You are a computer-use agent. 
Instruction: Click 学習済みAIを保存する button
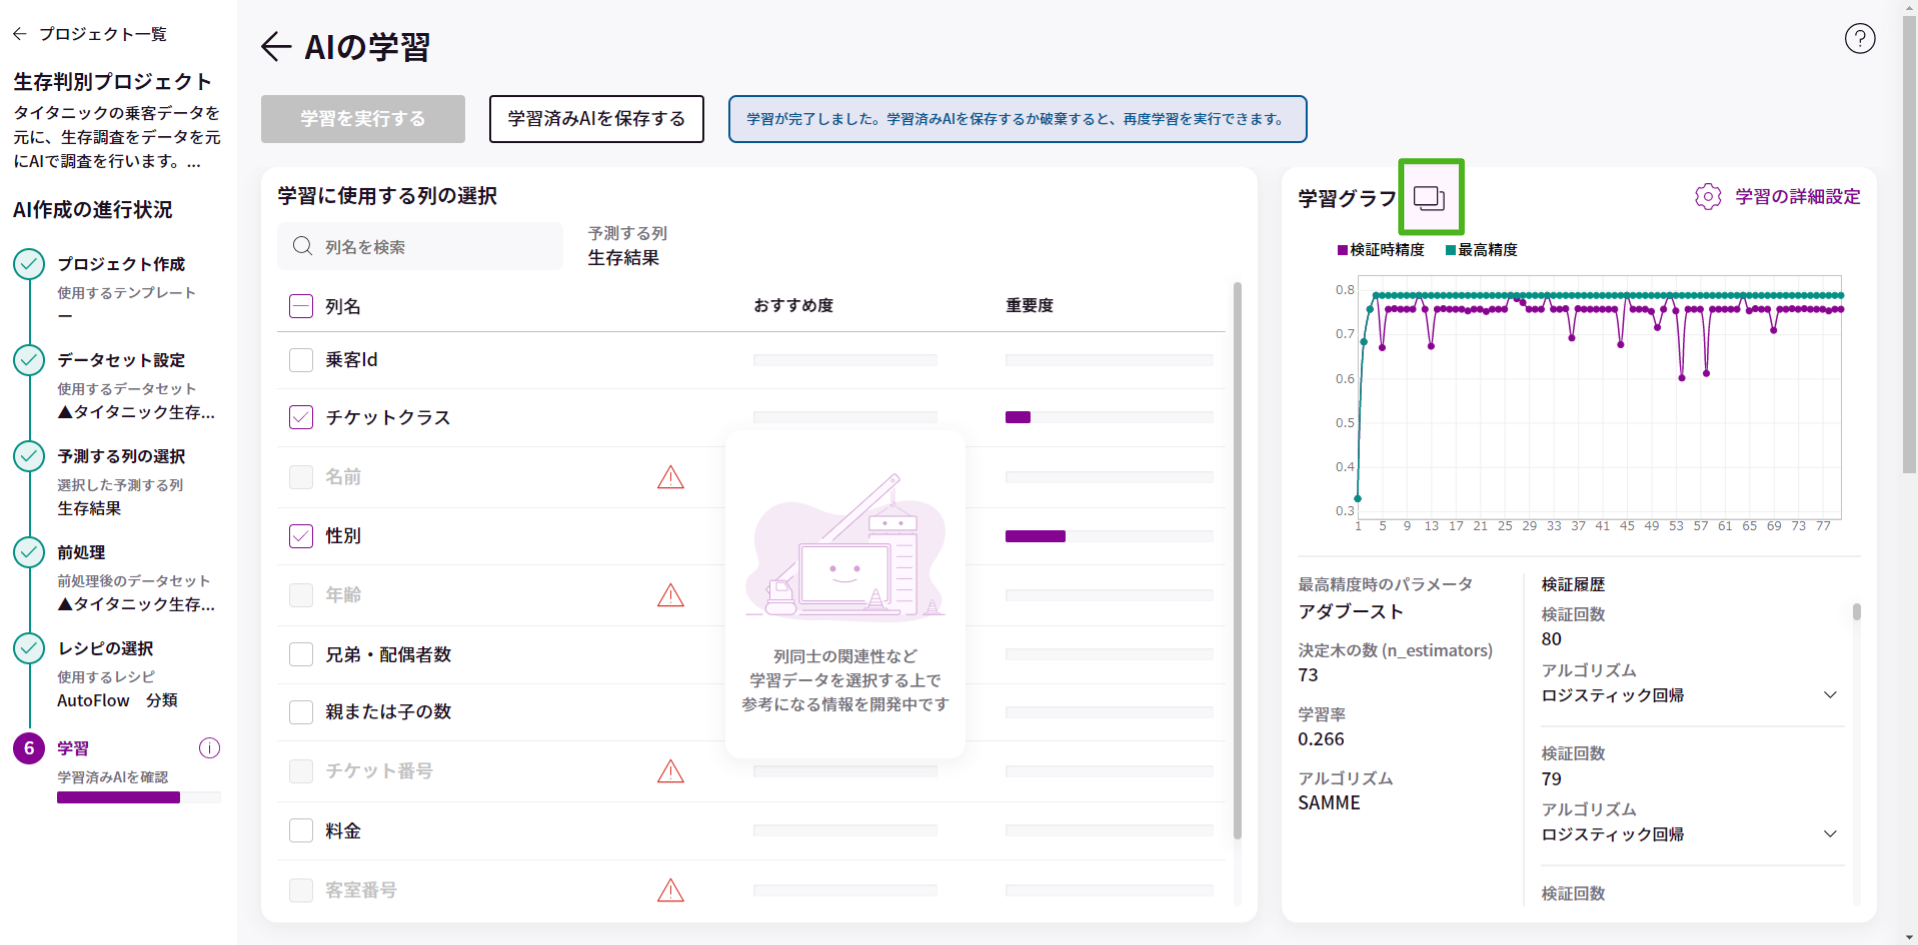coord(596,119)
